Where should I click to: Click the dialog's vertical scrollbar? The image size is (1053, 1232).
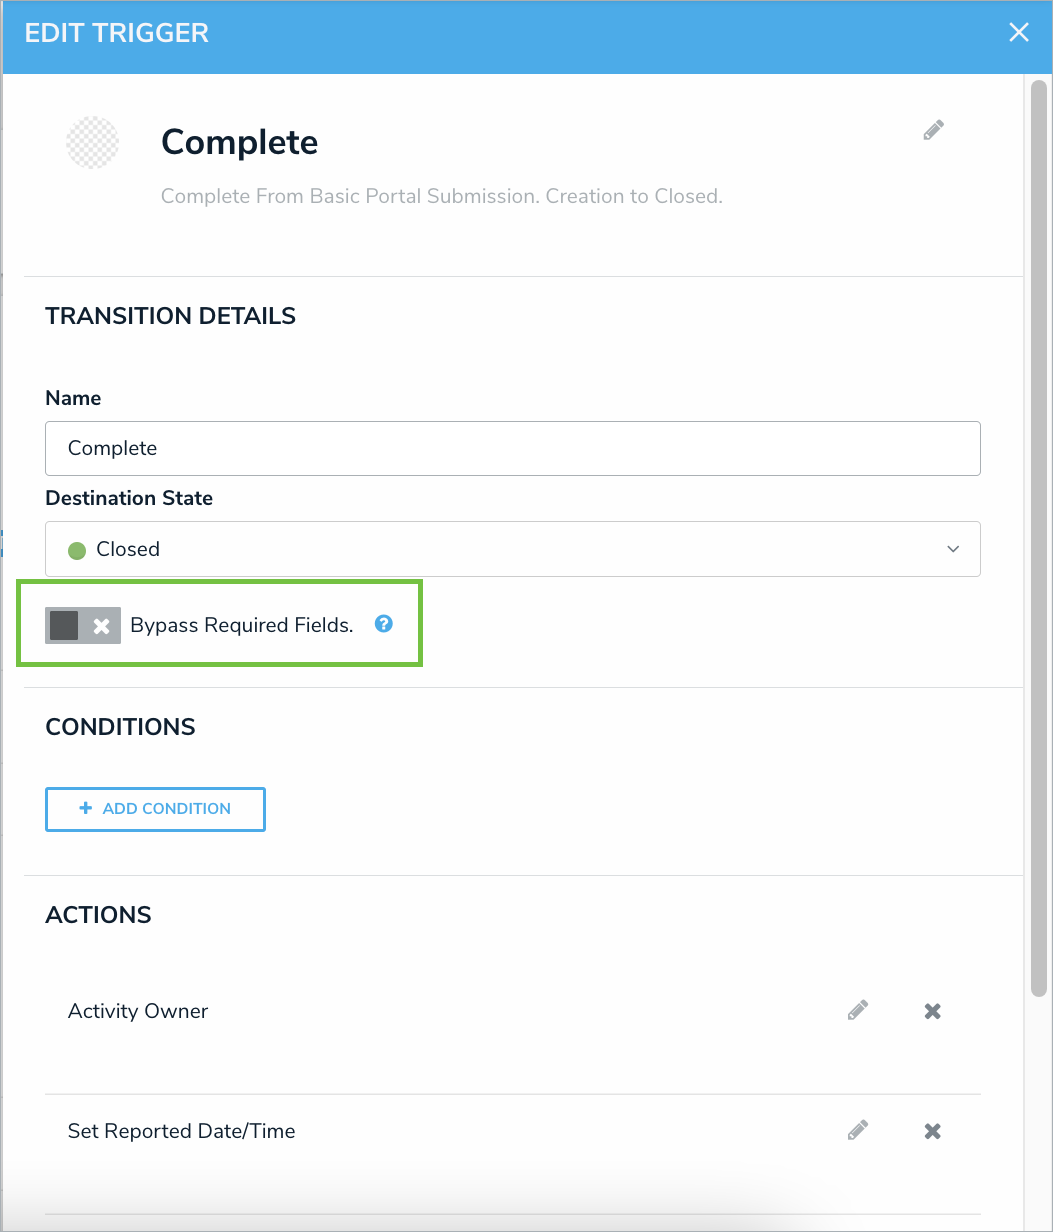[1038, 540]
